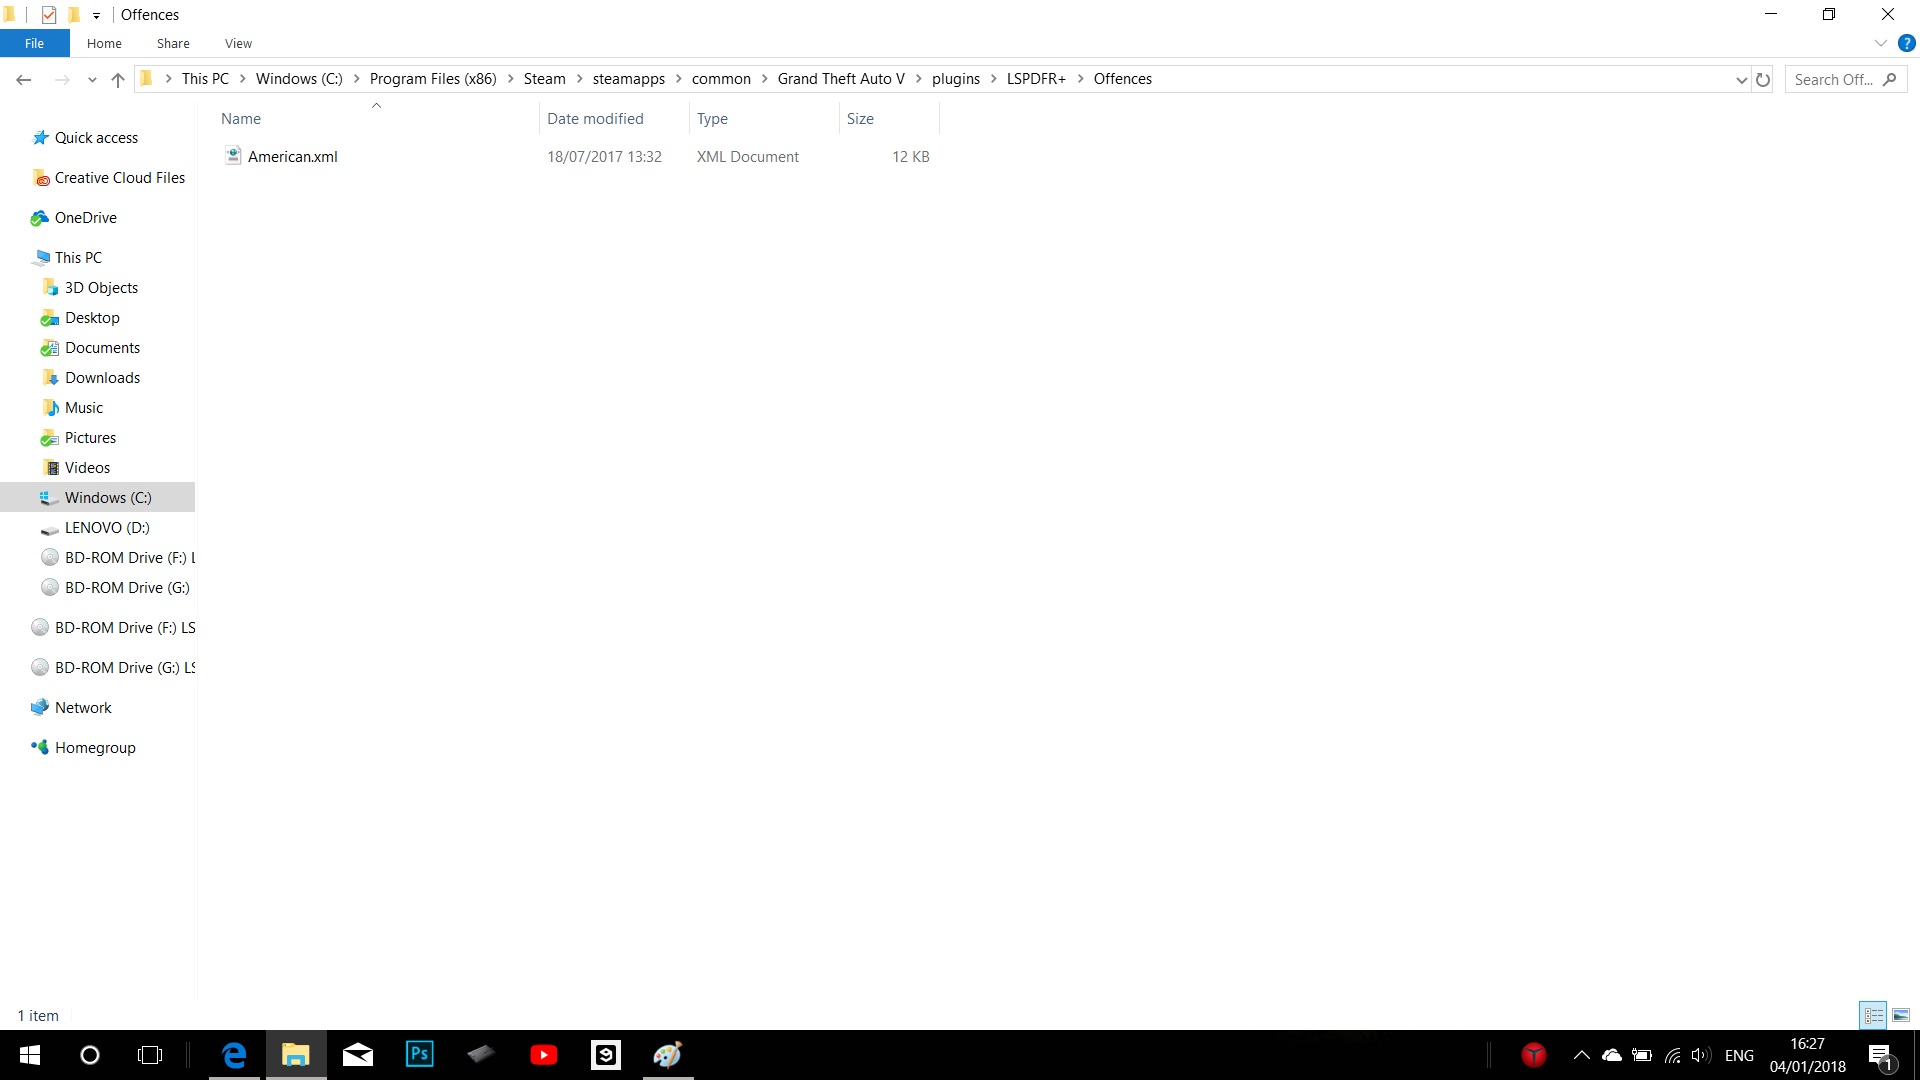The width and height of the screenshot is (1920, 1080).
Task: Open the Mail app in taskbar
Action: click(x=357, y=1054)
